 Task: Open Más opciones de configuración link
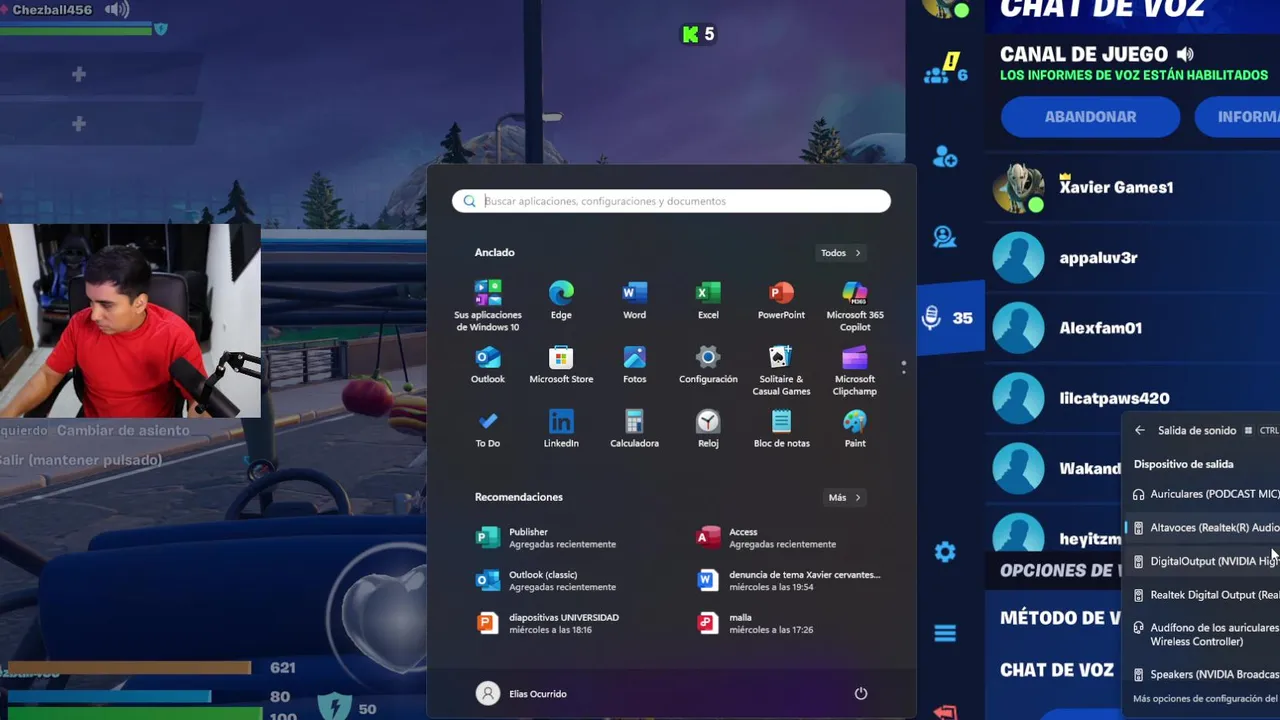click(x=1206, y=699)
